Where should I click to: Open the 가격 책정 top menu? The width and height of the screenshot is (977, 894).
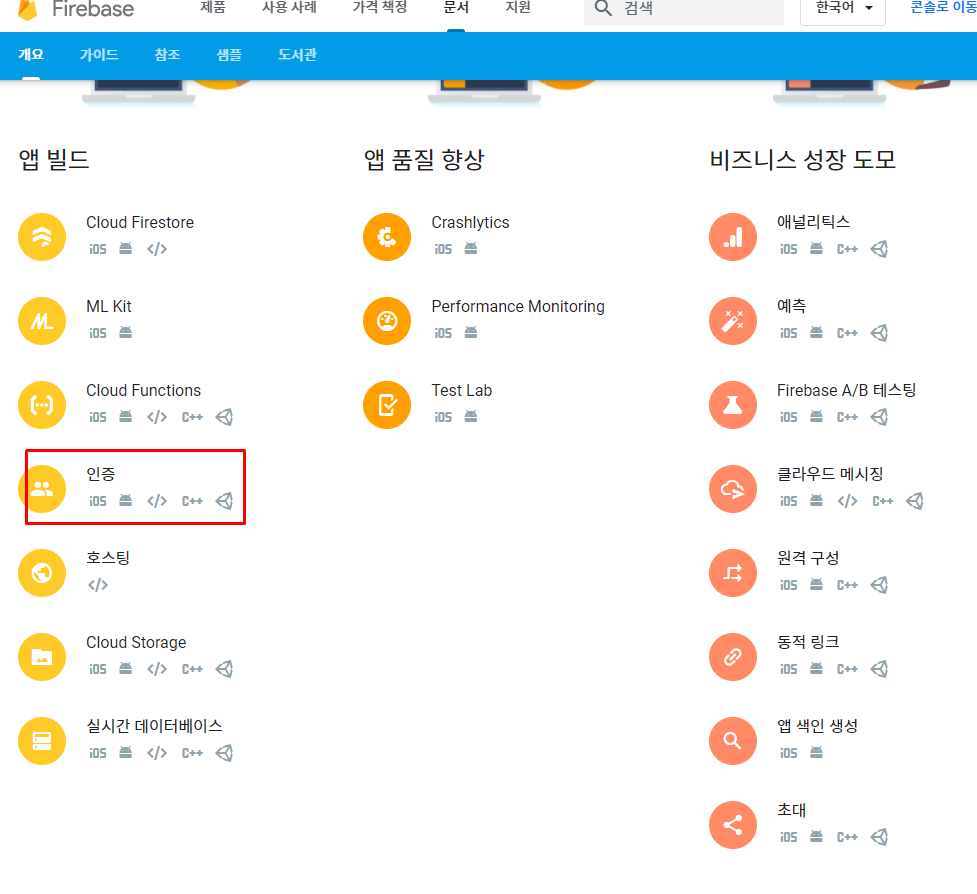pos(379,7)
